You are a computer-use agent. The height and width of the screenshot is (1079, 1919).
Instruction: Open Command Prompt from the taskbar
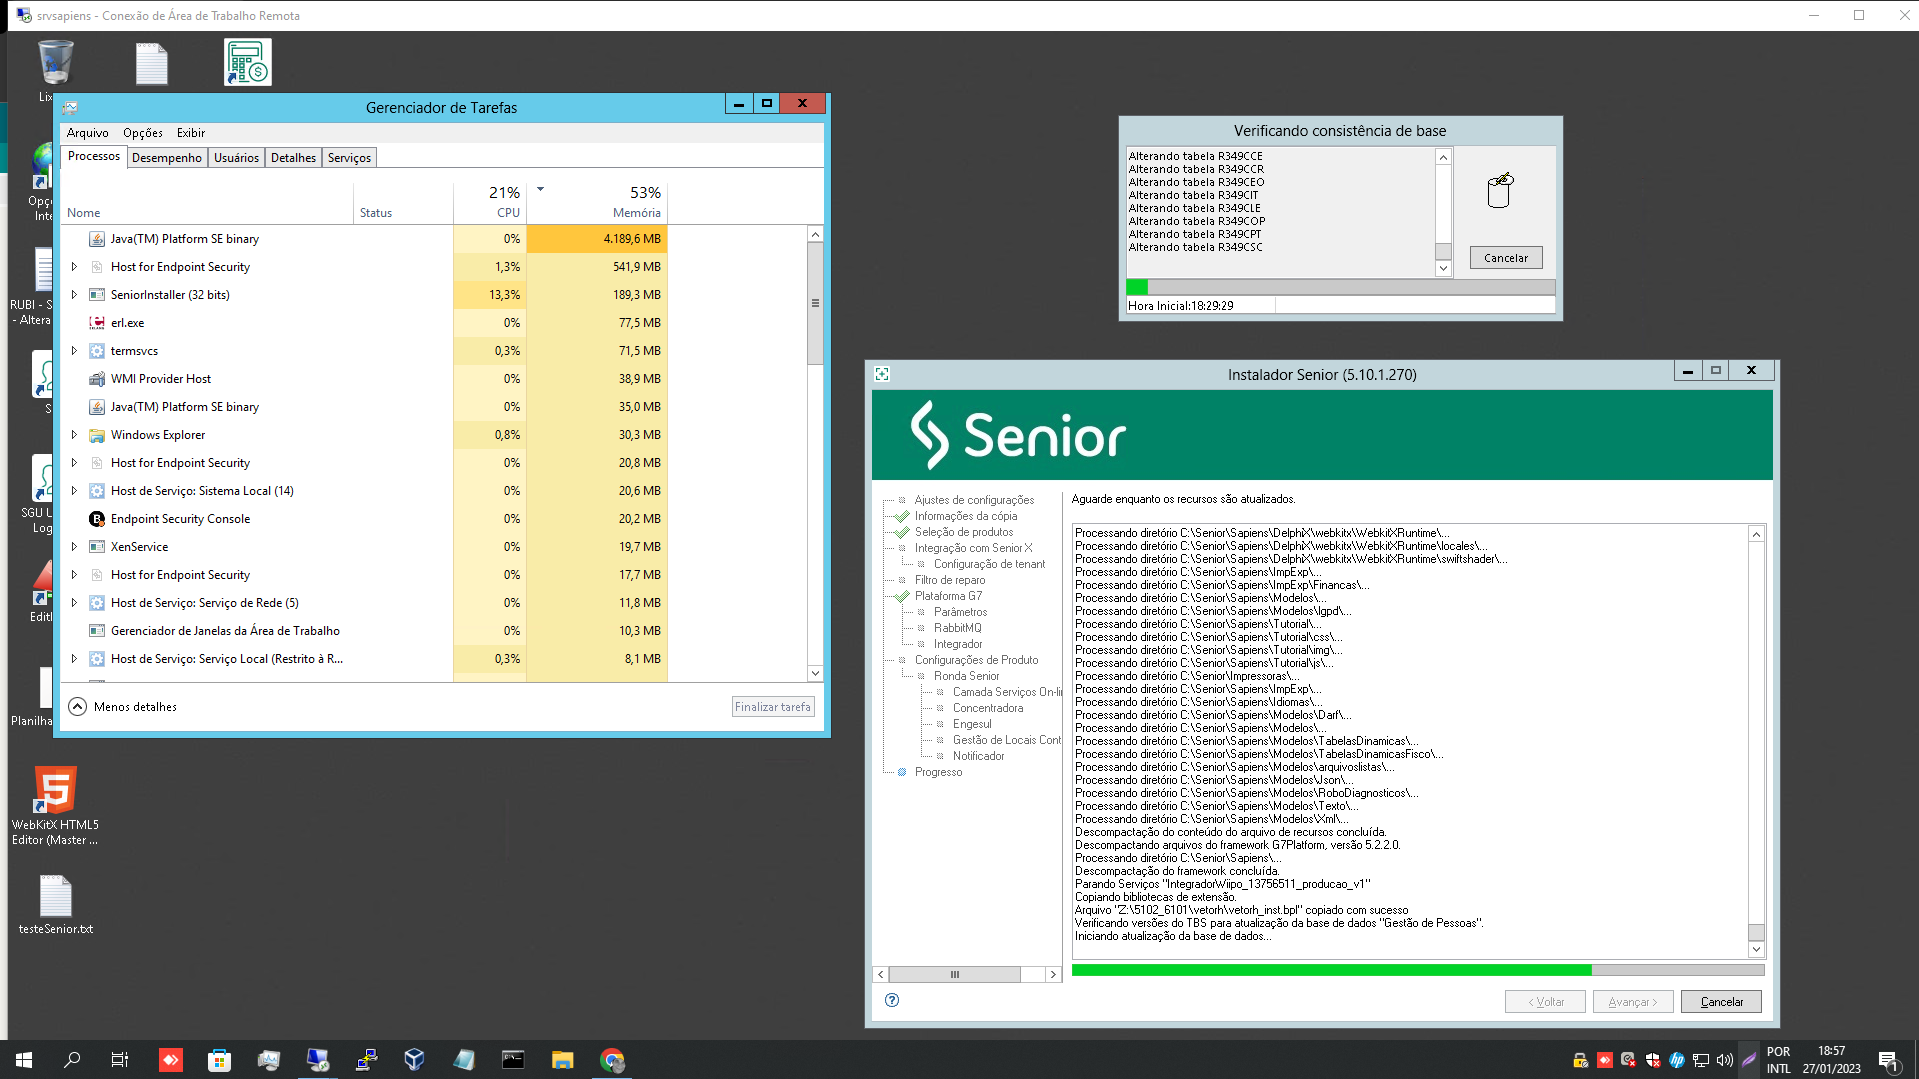pyautogui.click(x=513, y=1060)
